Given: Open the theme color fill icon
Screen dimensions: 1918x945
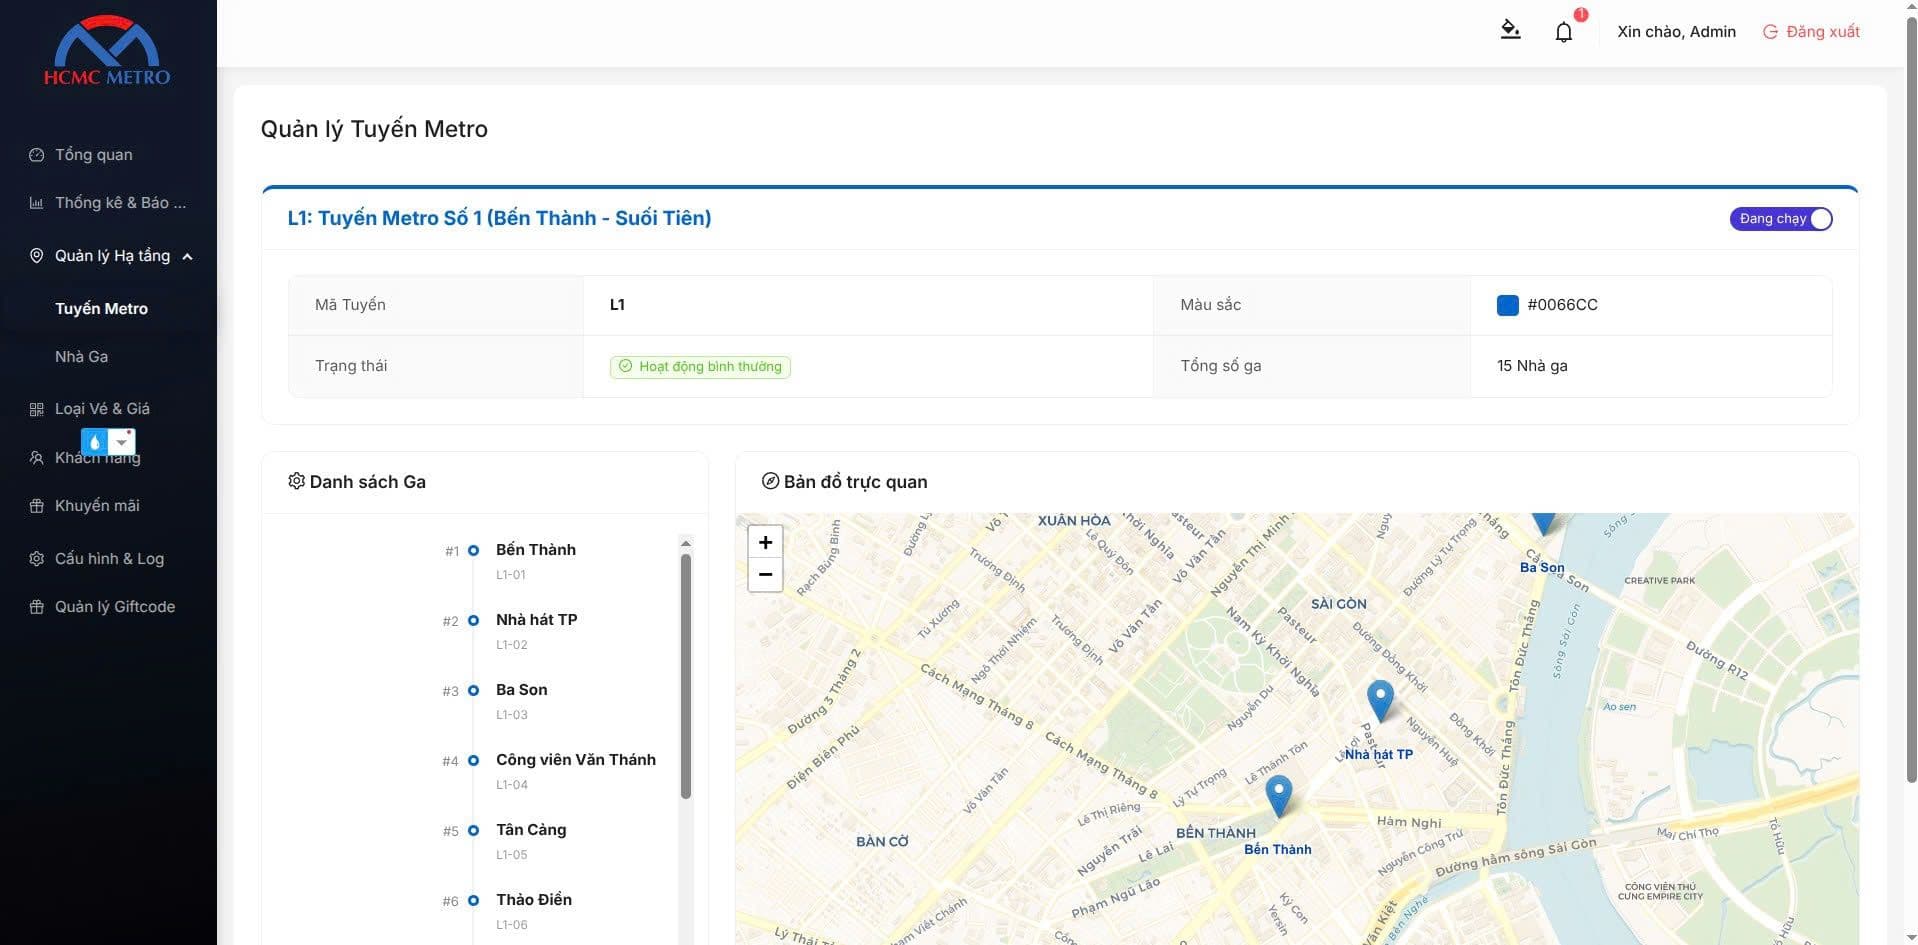Looking at the screenshot, I should coord(1510,30).
